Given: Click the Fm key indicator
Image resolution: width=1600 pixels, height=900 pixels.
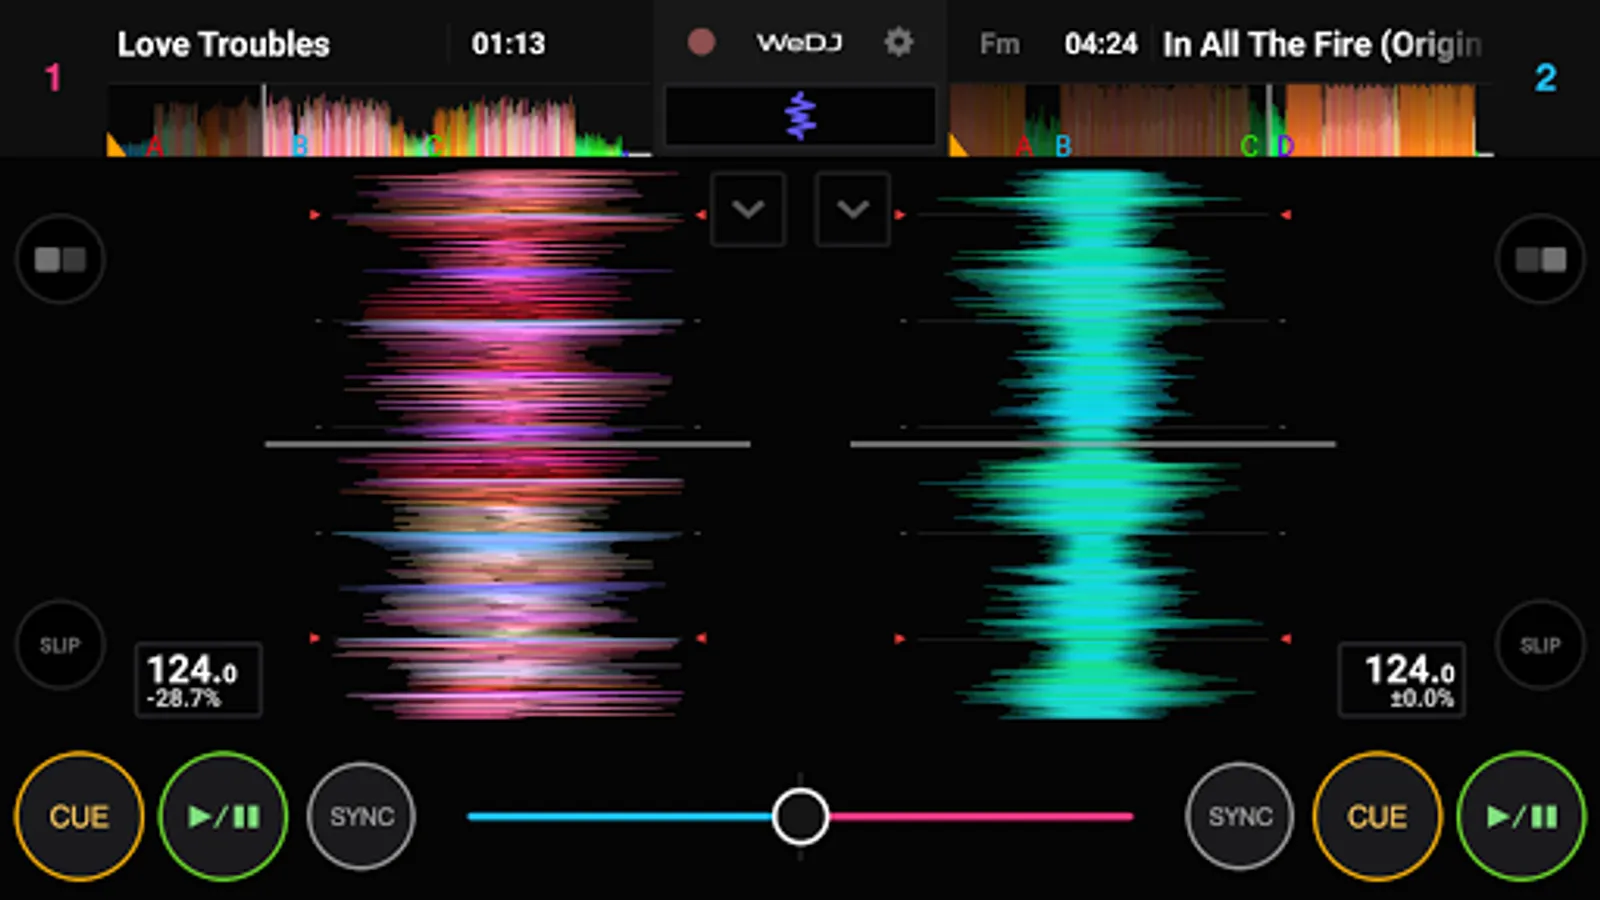Looking at the screenshot, I should coord(999,44).
